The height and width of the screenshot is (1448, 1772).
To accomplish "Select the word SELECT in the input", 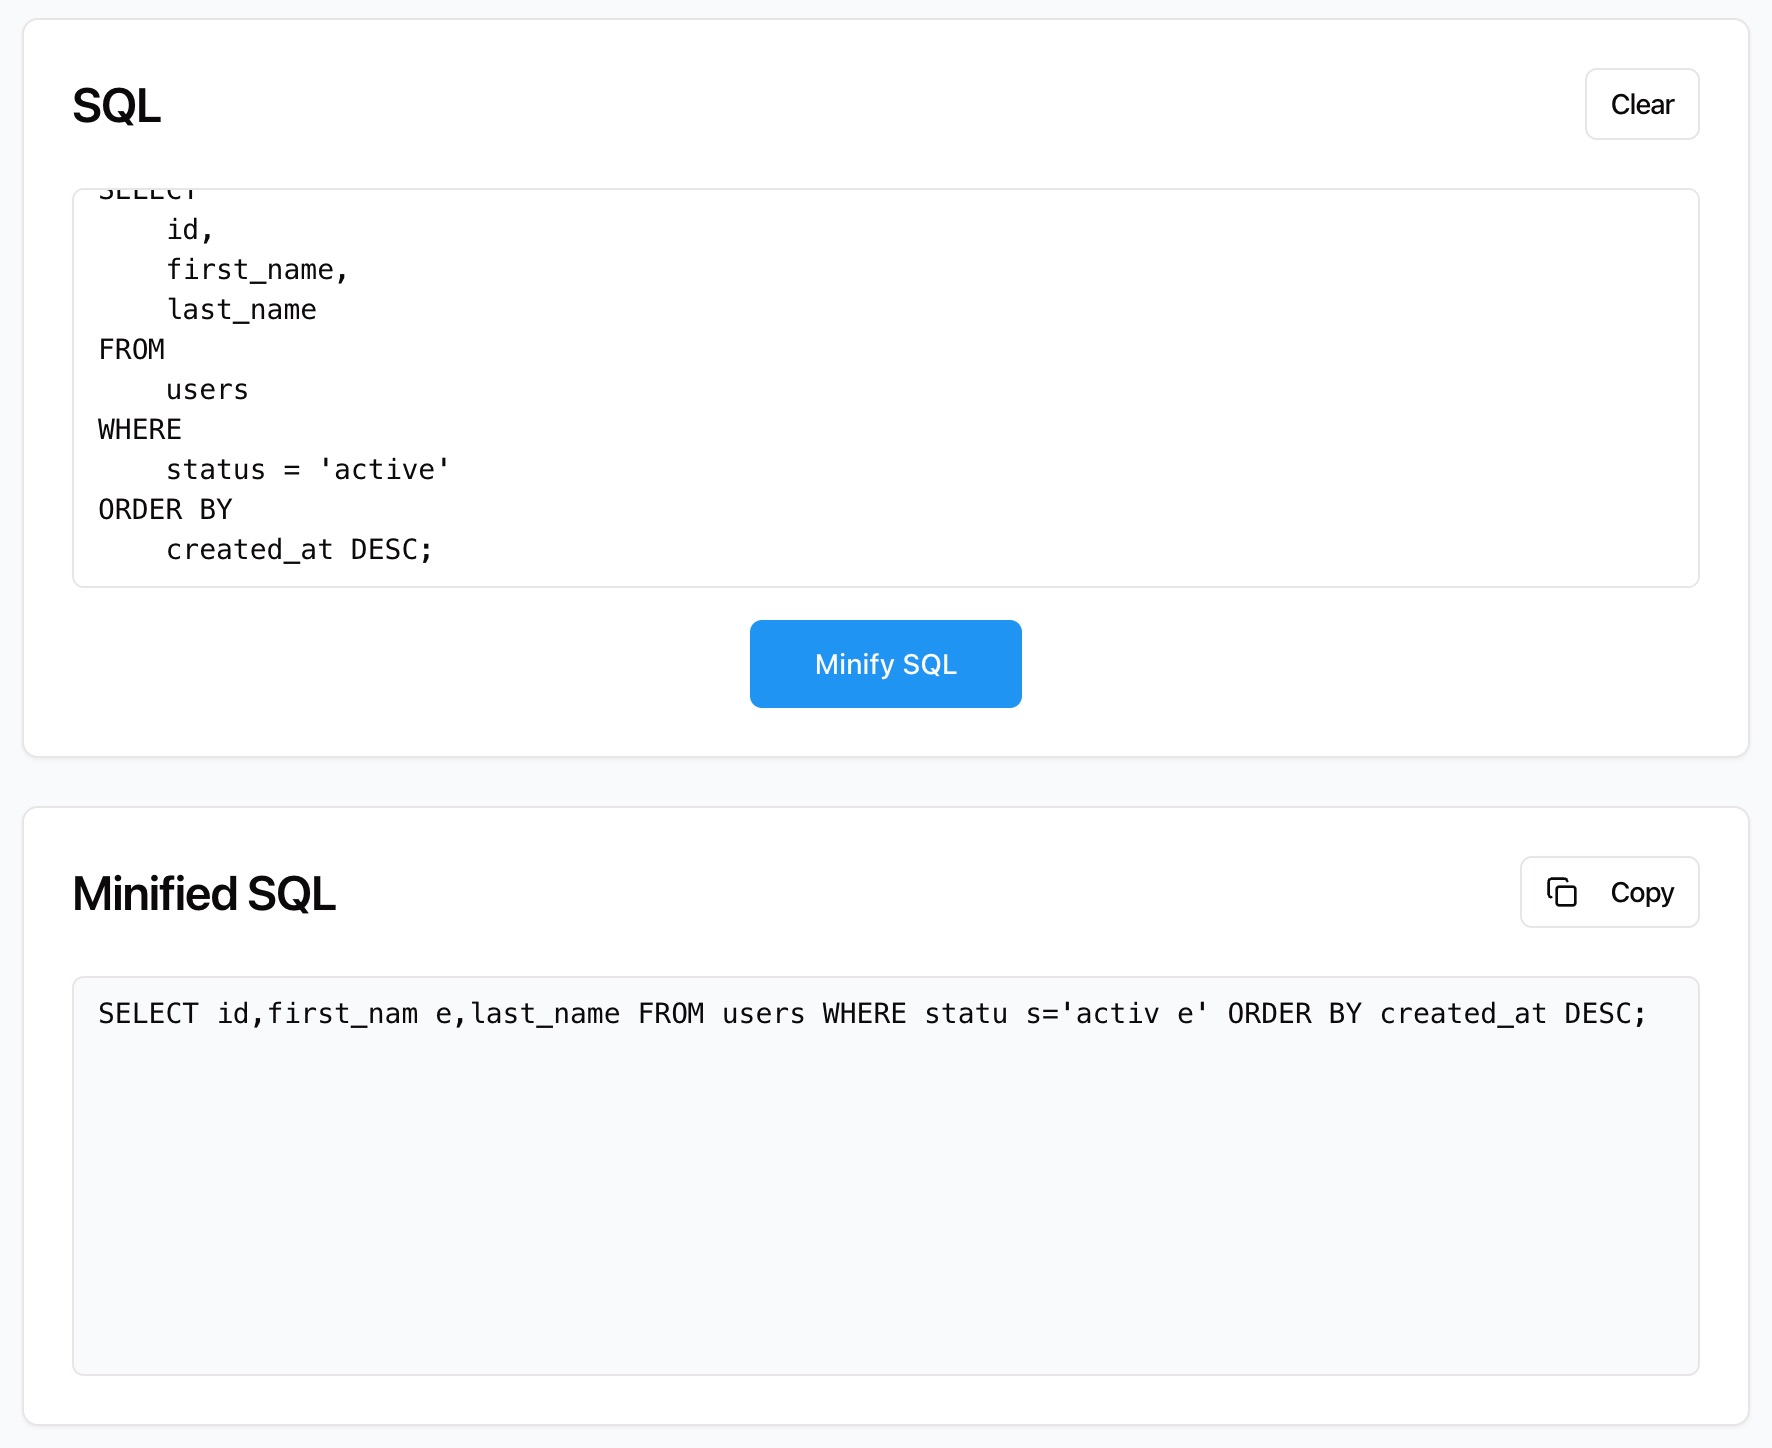I will 148,192.
